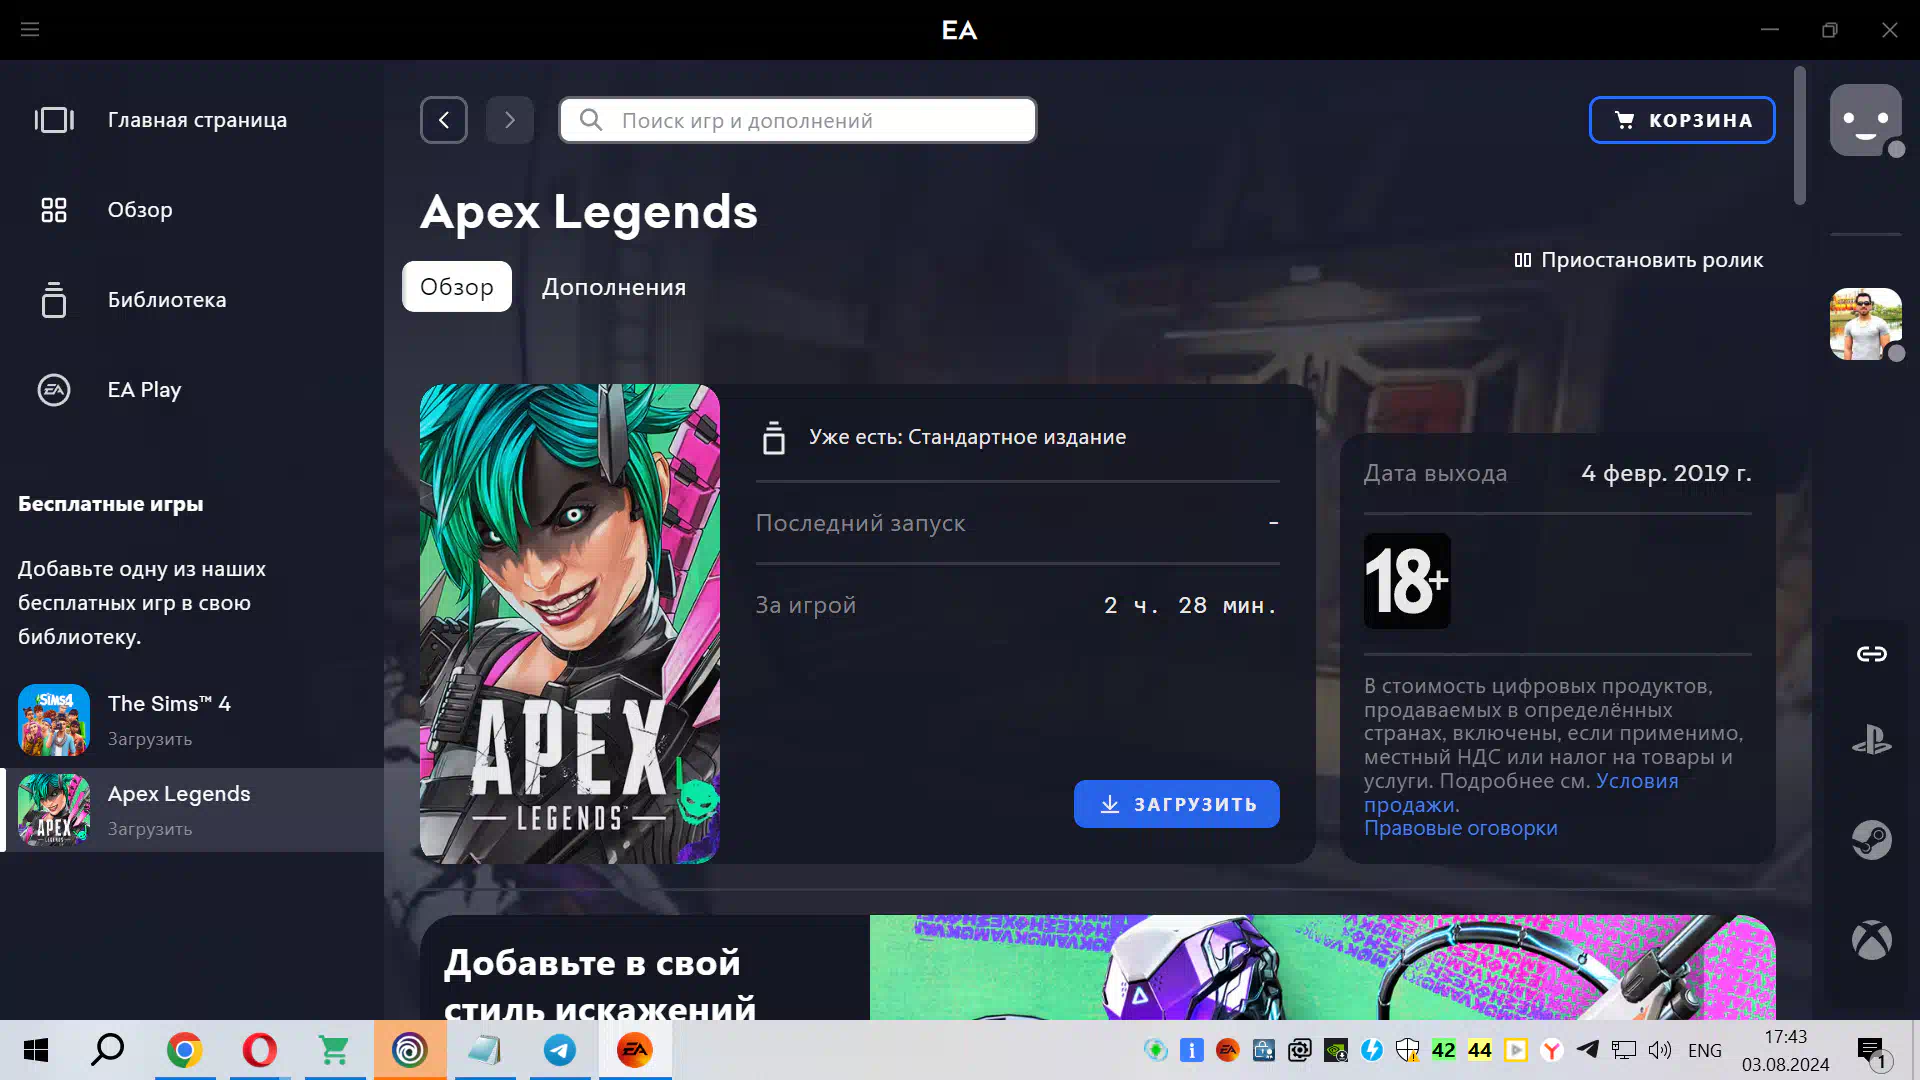Image resolution: width=1920 pixels, height=1080 pixels.
Task: Click the Telegram paper plane tray icon
Action: point(1588,1050)
